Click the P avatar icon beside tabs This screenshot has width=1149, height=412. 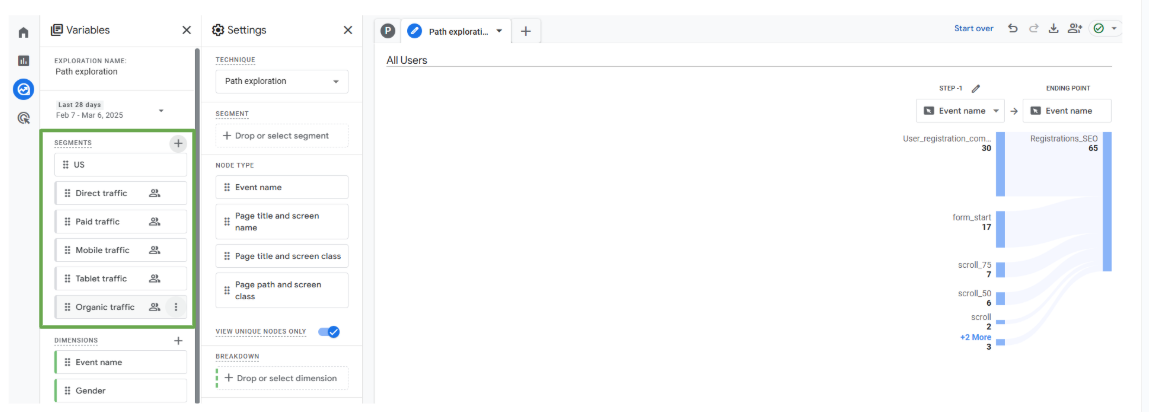coord(388,31)
